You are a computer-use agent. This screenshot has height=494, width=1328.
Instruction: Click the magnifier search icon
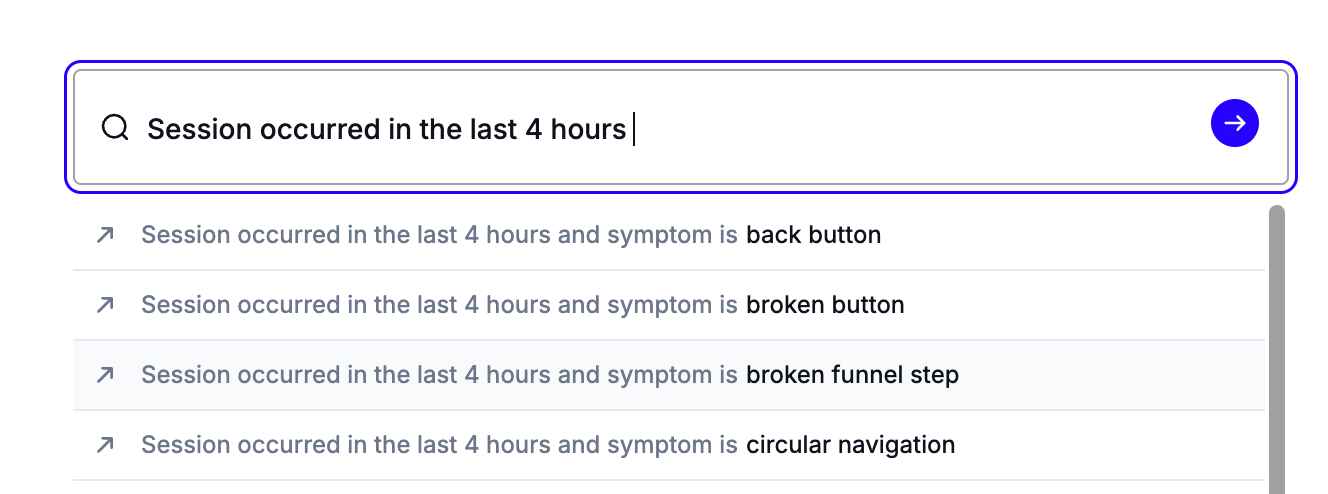116,128
